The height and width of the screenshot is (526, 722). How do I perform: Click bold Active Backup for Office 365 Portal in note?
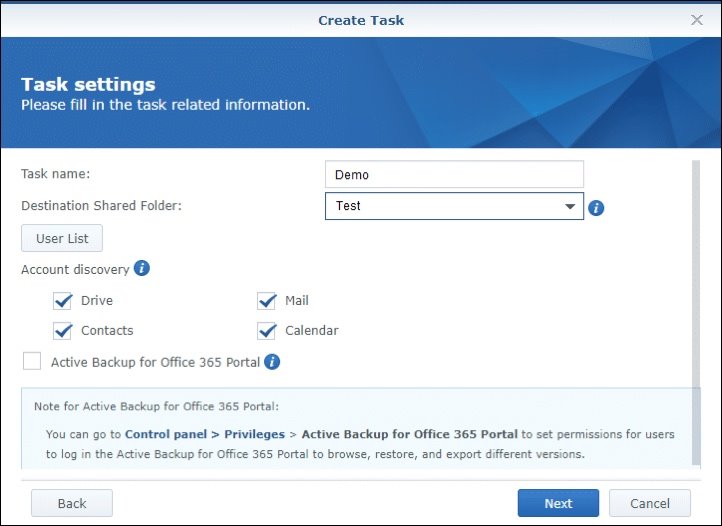click(409, 434)
